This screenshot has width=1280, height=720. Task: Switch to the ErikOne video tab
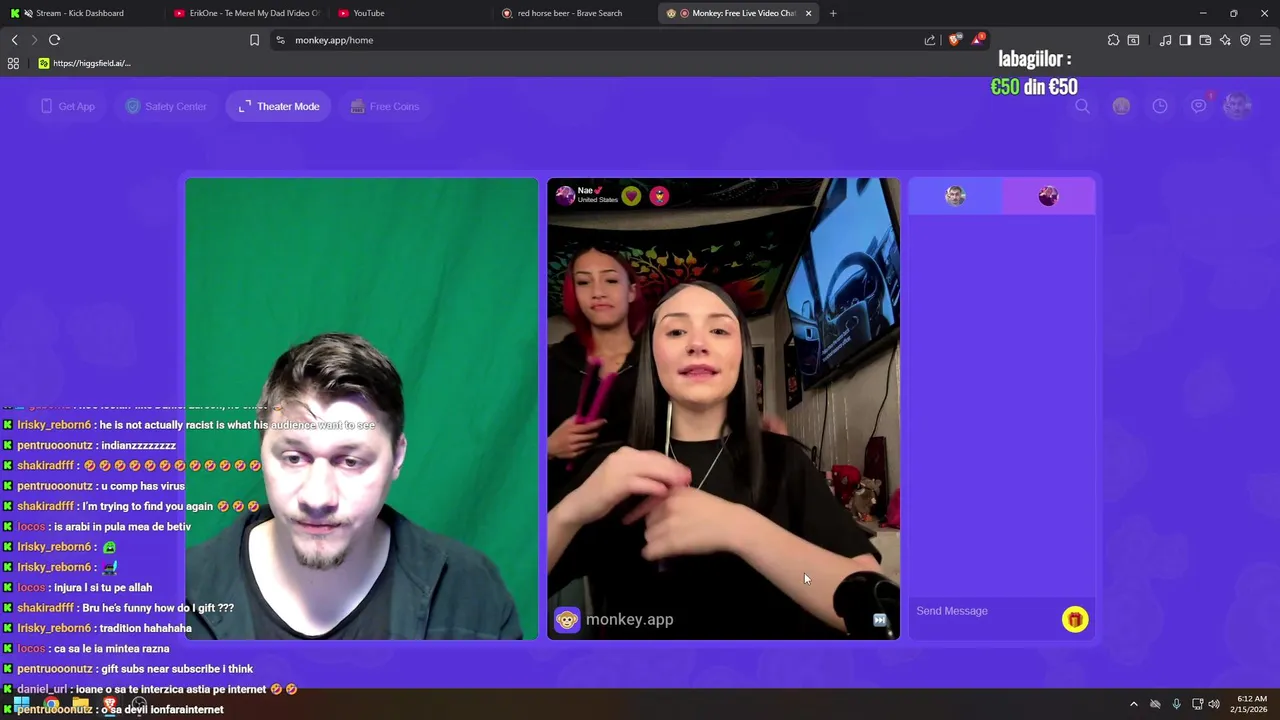246,13
